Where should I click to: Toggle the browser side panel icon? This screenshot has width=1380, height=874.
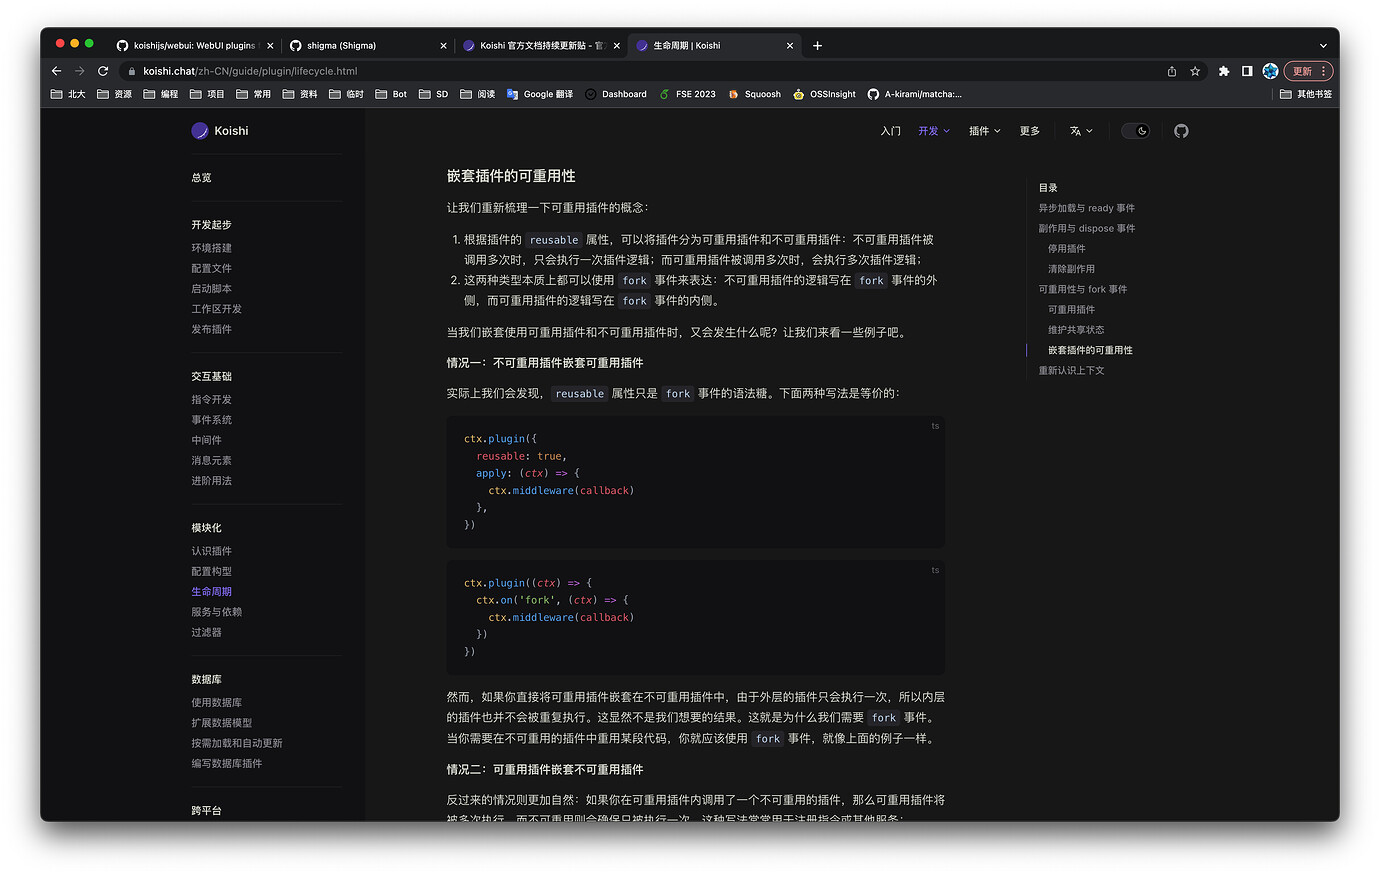[1247, 71]
